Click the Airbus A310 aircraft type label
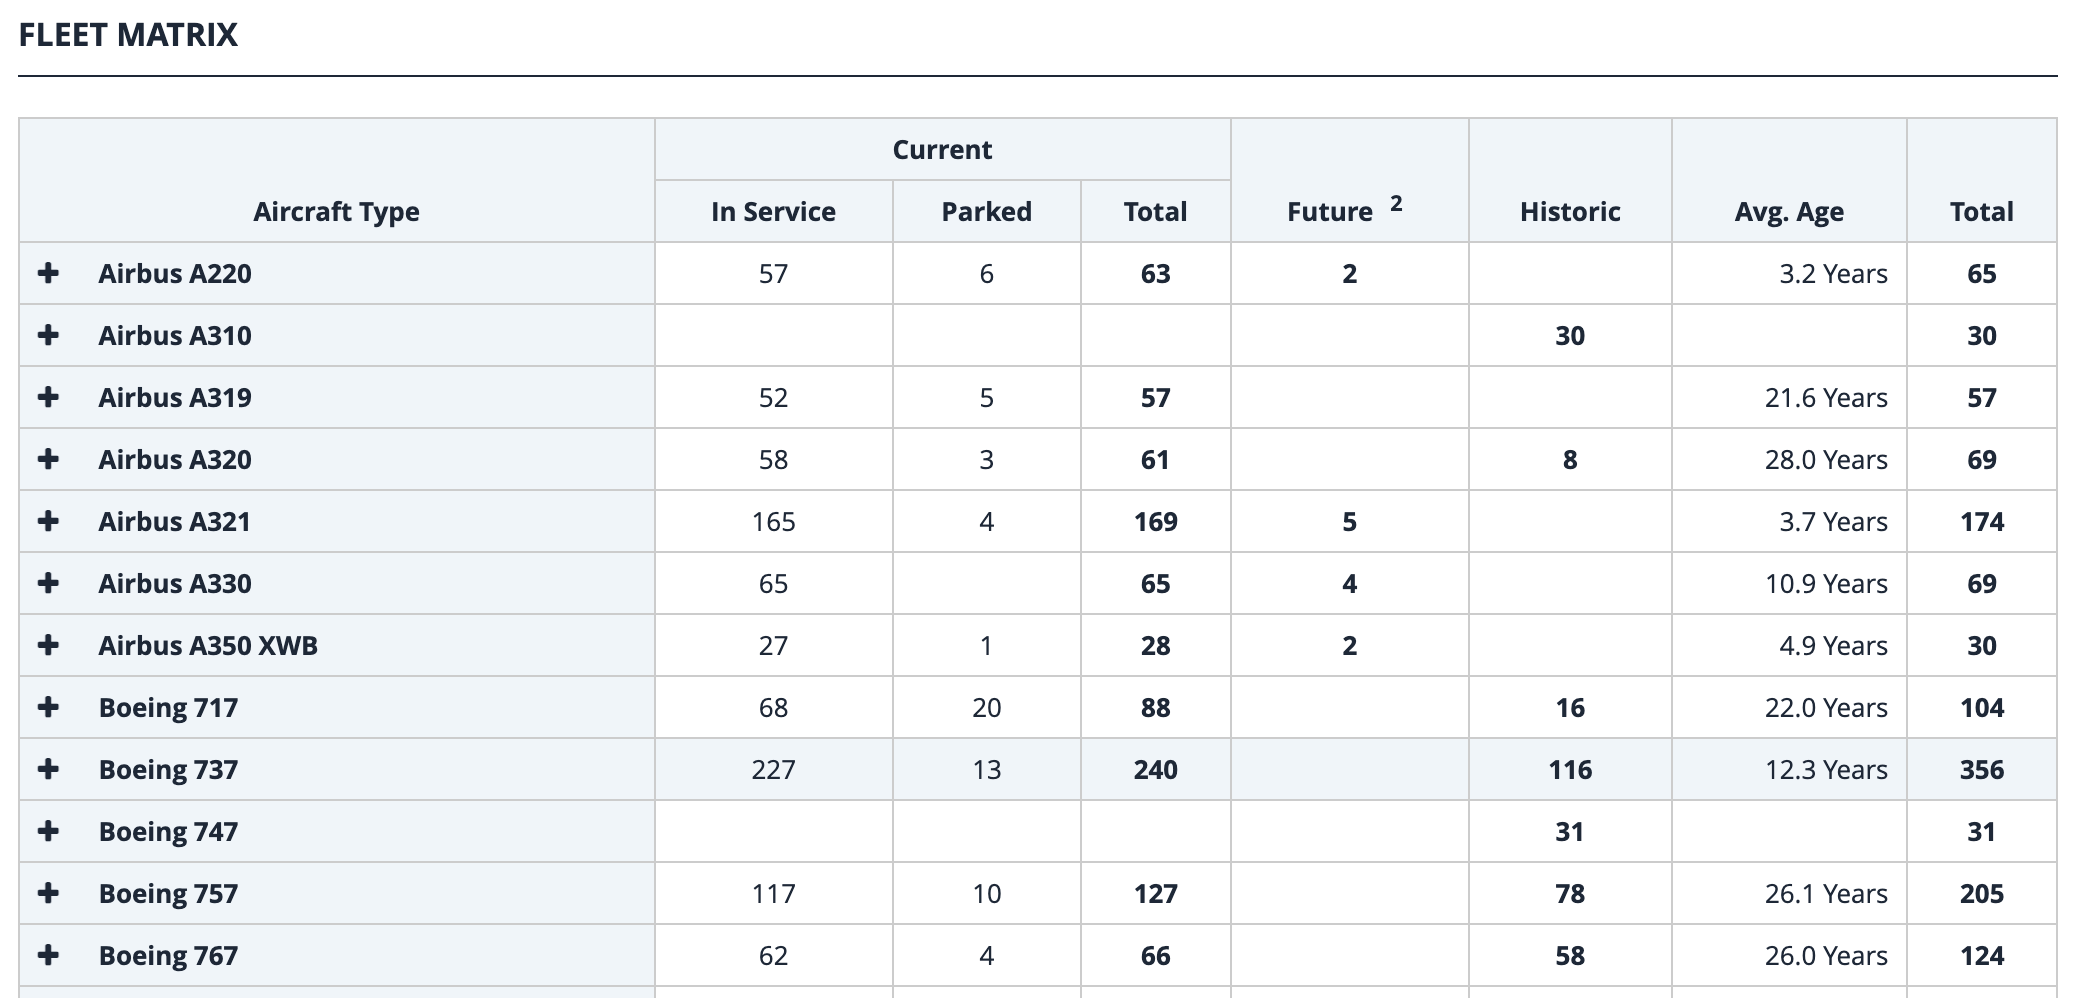Viewport: 2074px width, 998px height. [175, 336]
